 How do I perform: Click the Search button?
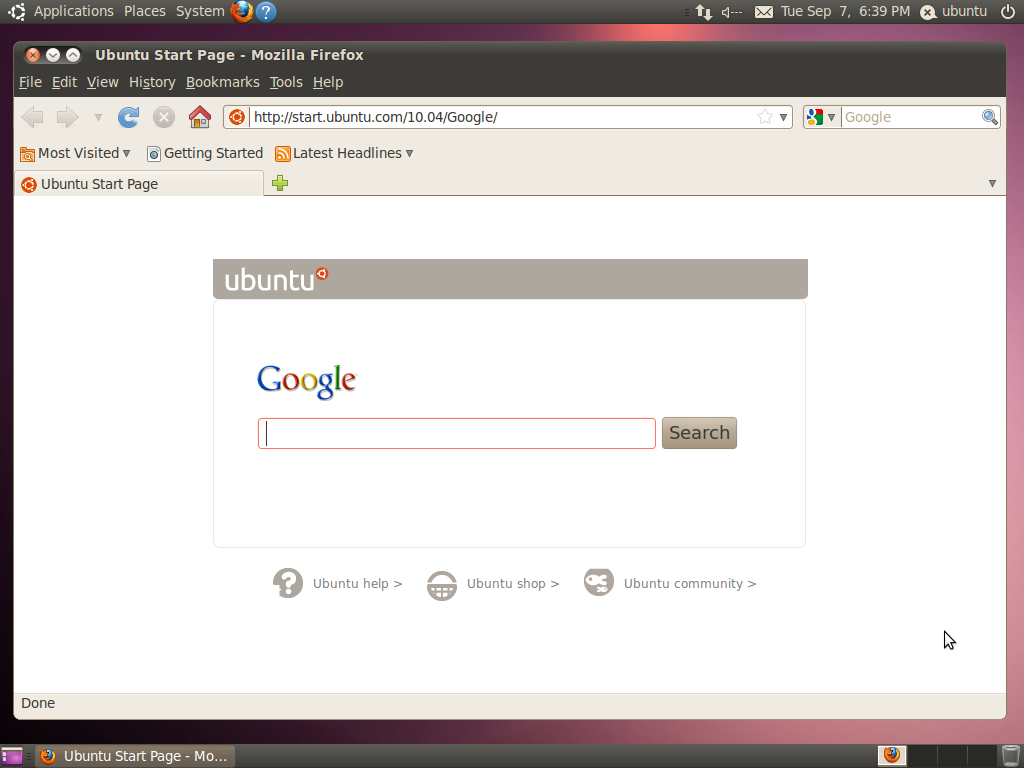699,433
